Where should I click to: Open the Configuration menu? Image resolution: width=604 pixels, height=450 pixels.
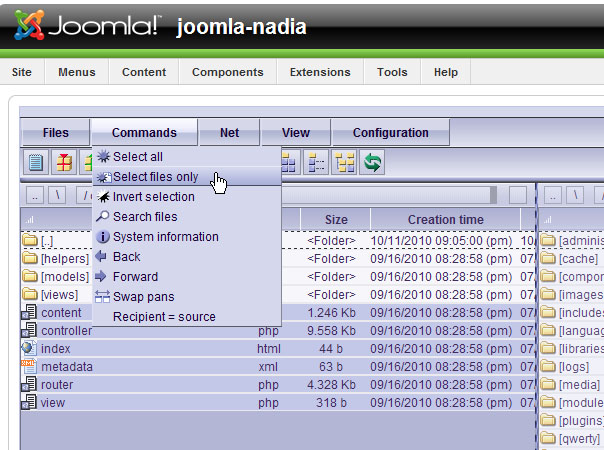point(391,133)
